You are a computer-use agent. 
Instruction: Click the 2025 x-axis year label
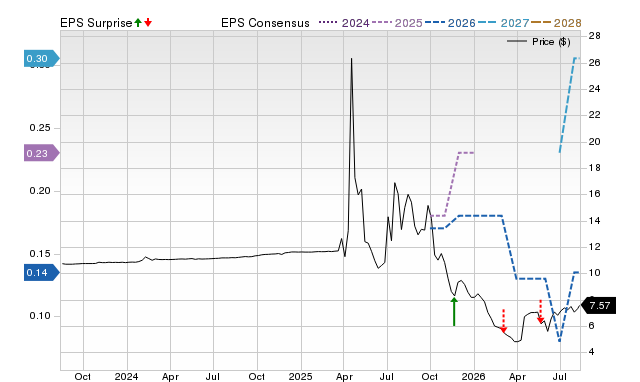click(x=300, y=376)
